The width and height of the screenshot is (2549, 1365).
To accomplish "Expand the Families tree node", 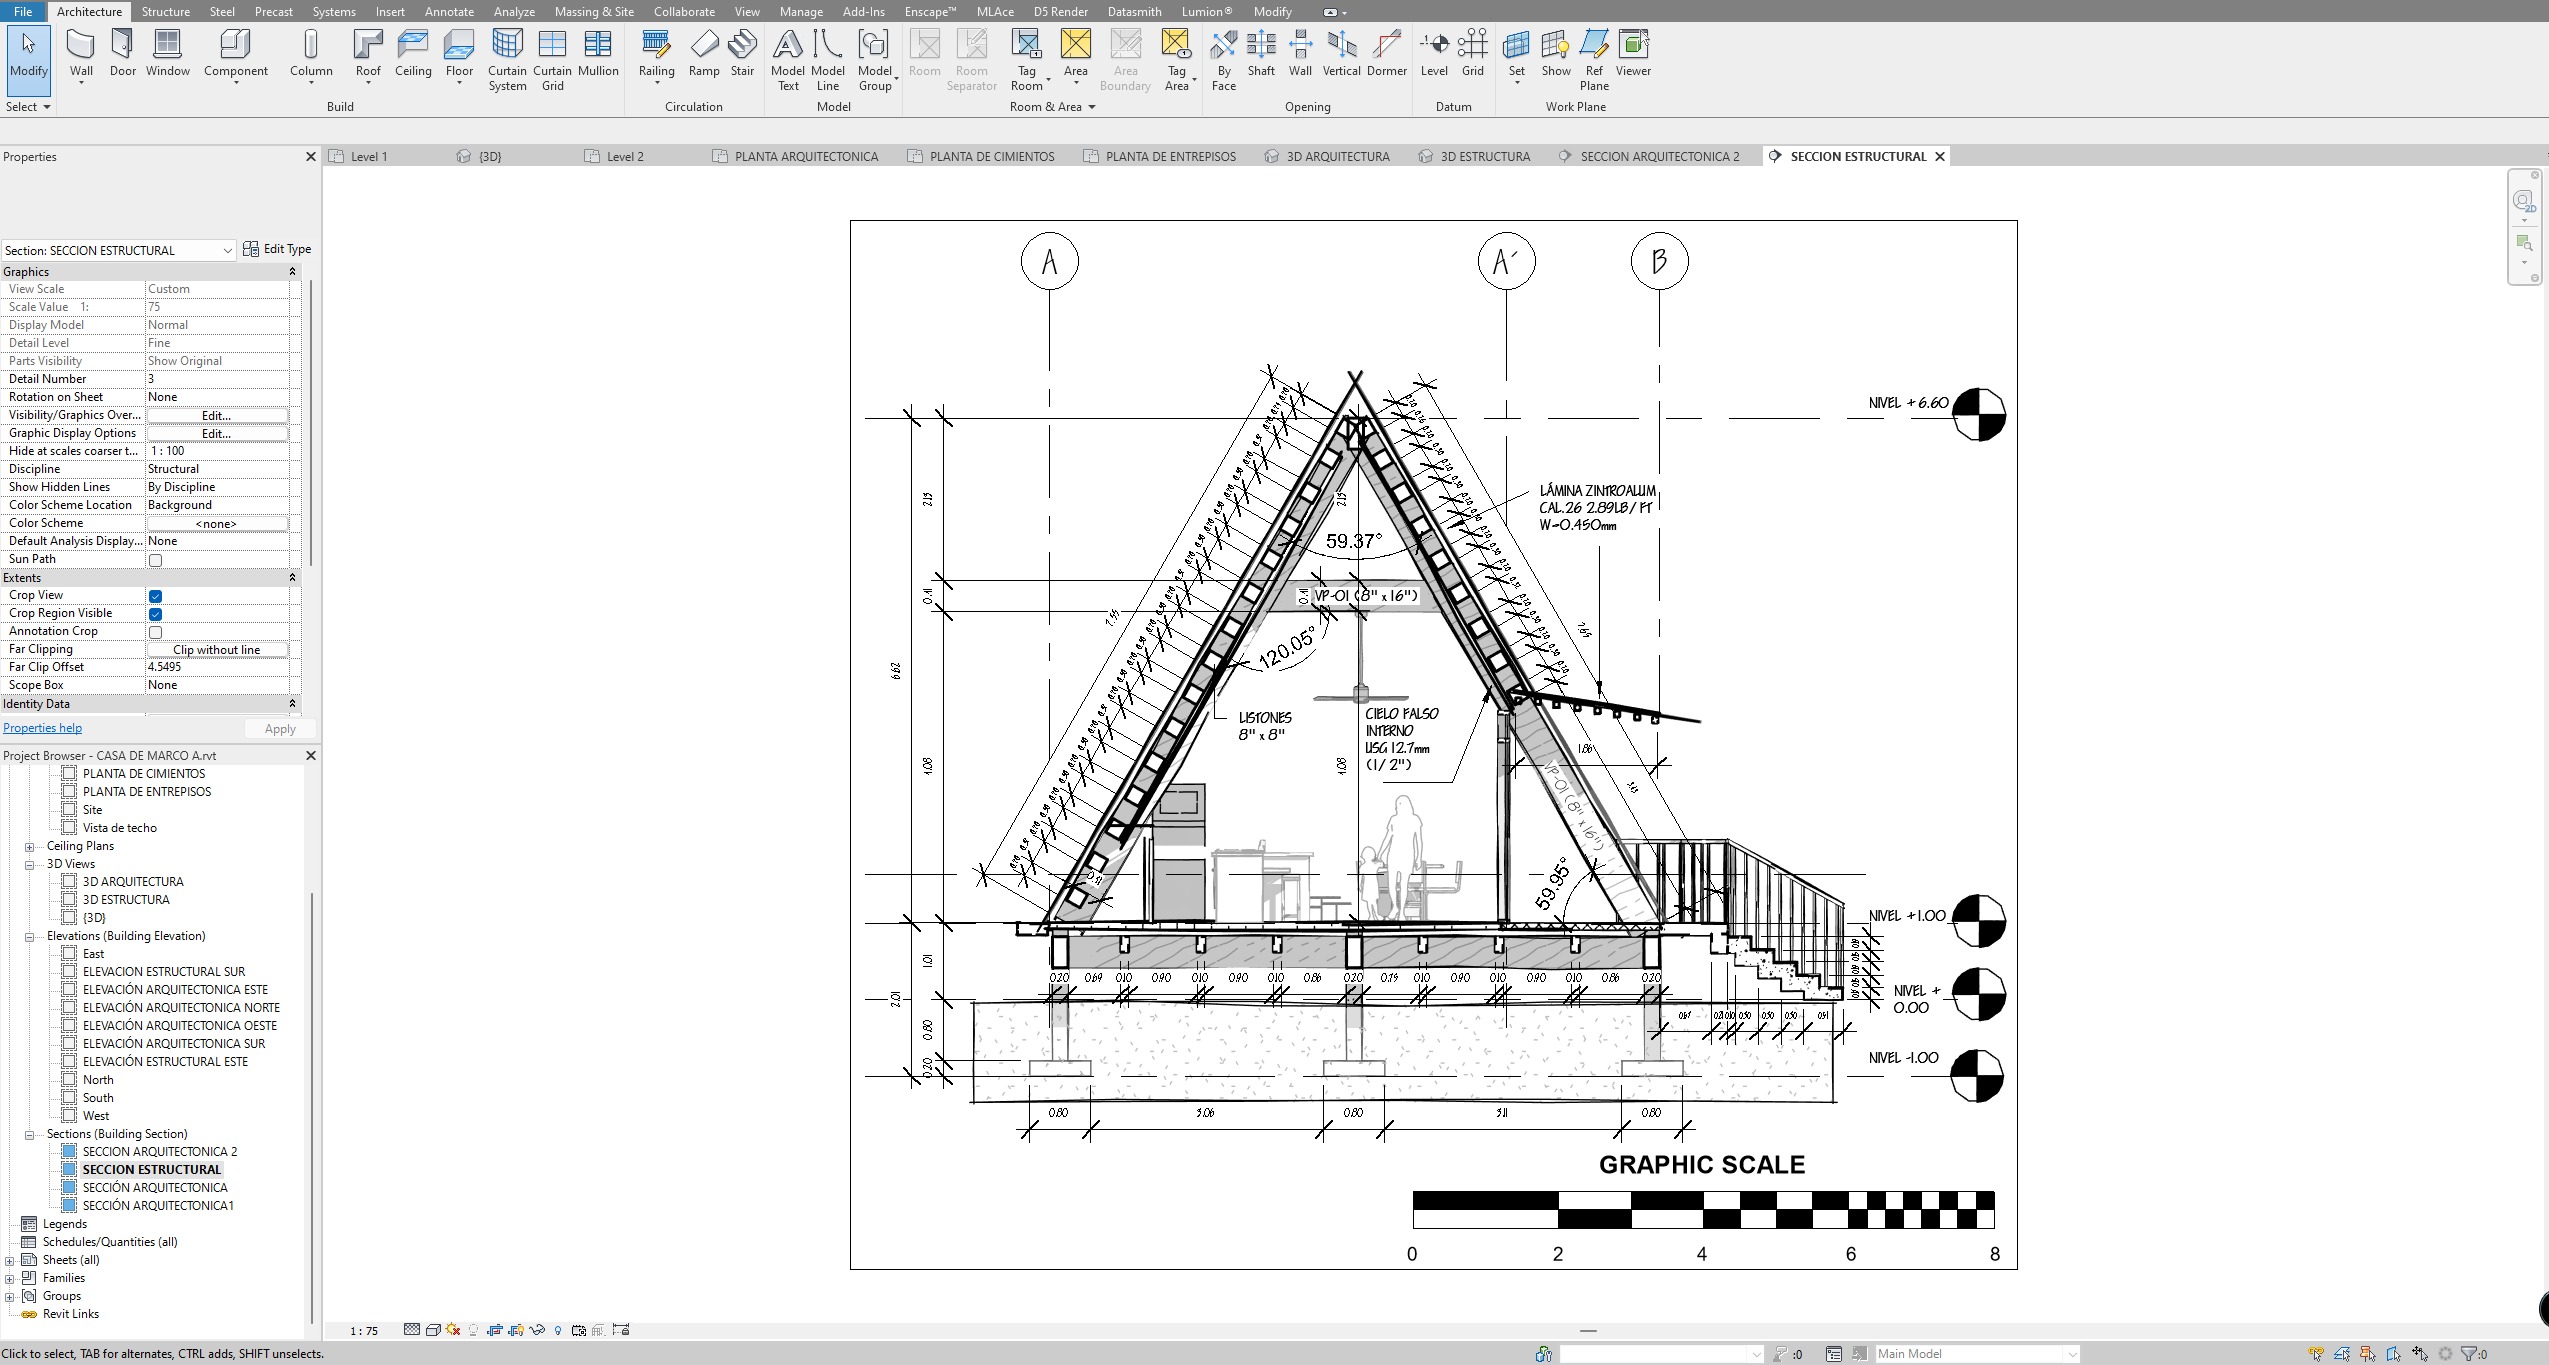I will click(x=10, y=1279).
